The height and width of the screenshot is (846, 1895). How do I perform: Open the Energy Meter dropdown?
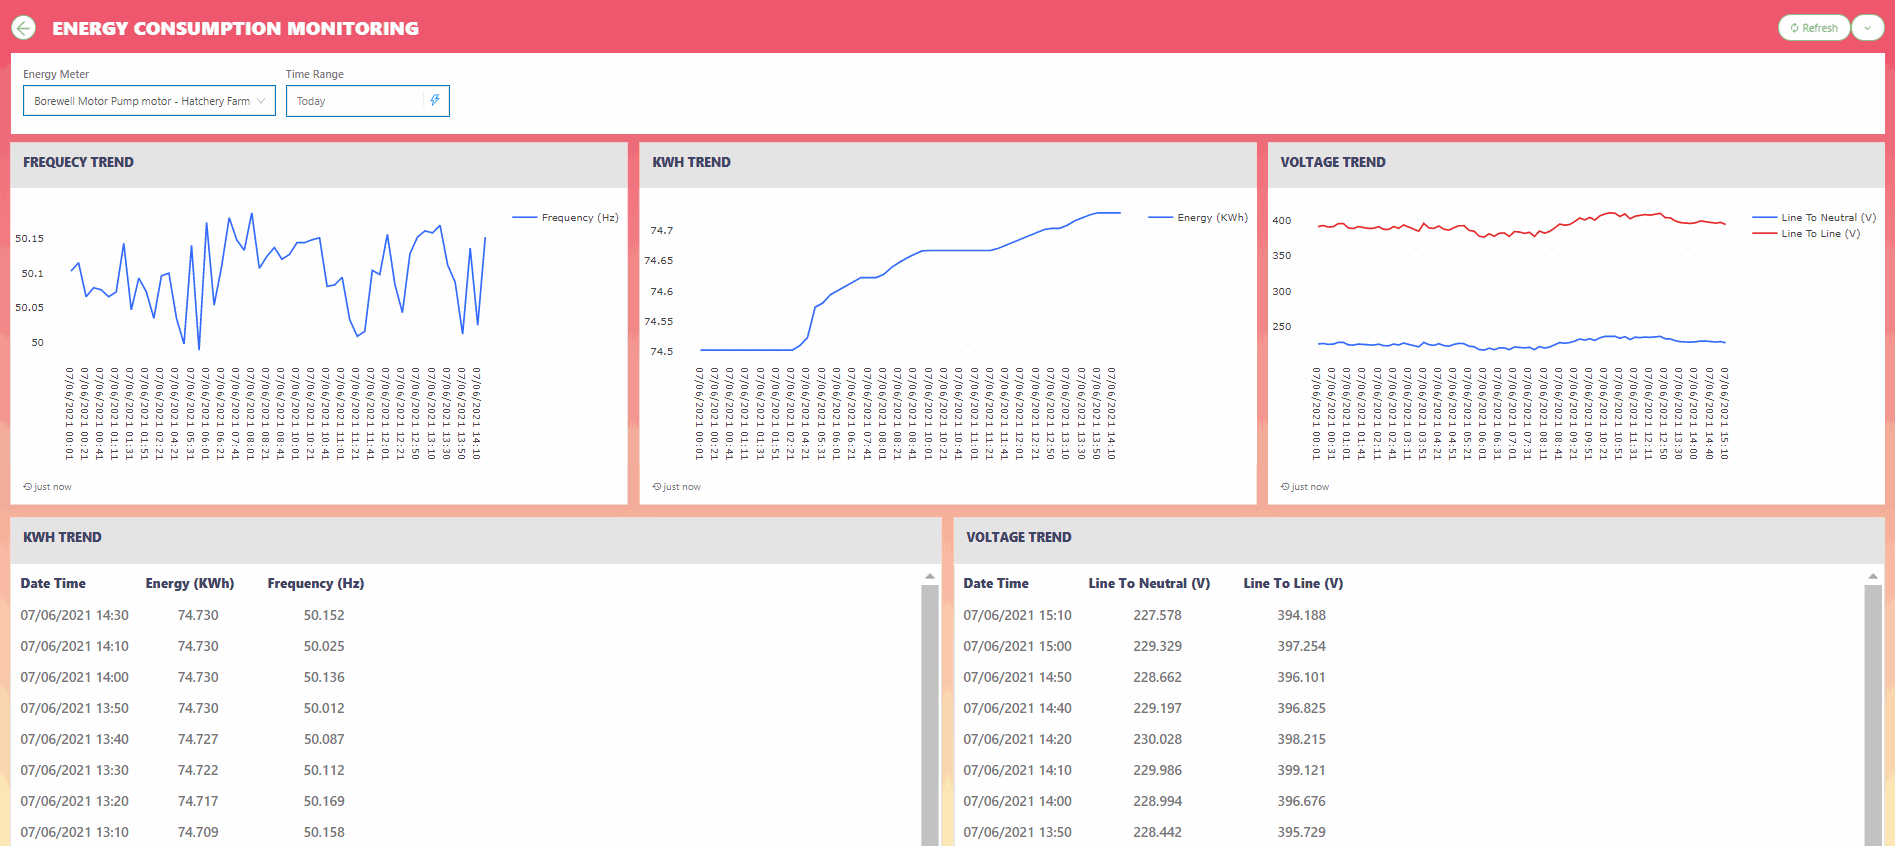click(x=149, y=101)
